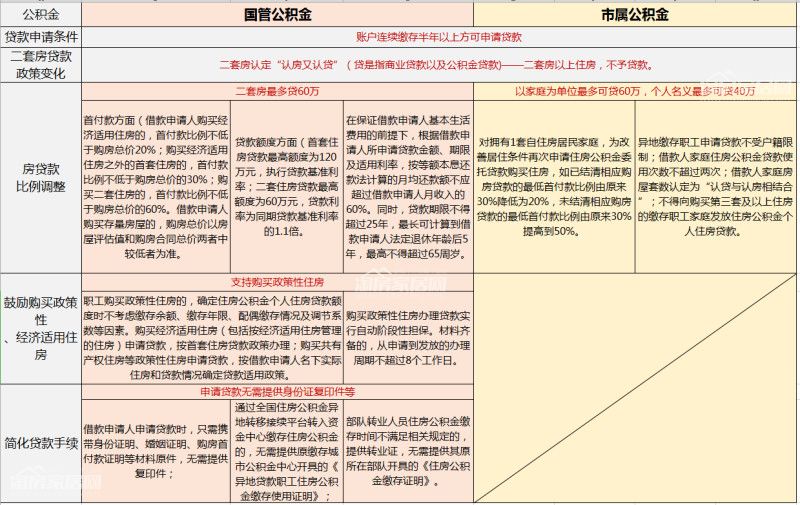Click the cell about 二套房认定“认房又认贷”
Viewport: 800px width, 505px height.
click(x=439, y=65)
